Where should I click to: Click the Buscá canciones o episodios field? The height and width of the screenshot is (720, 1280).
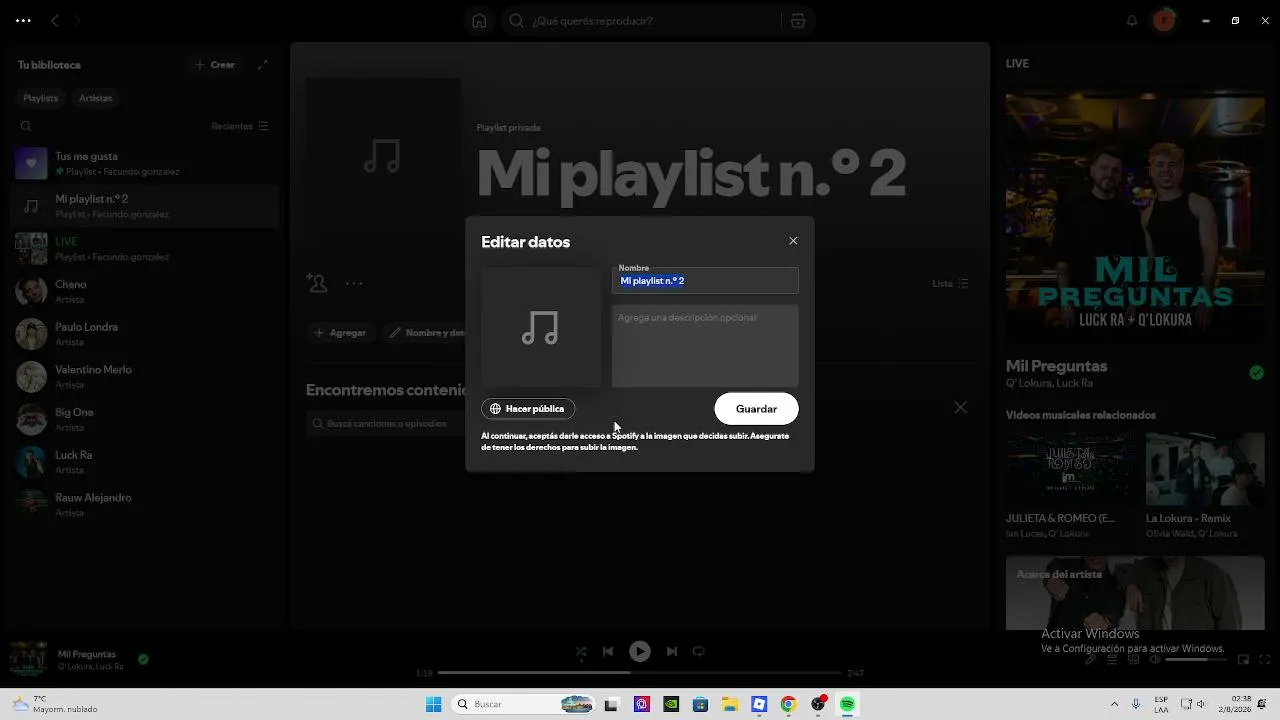pos(386,424)
